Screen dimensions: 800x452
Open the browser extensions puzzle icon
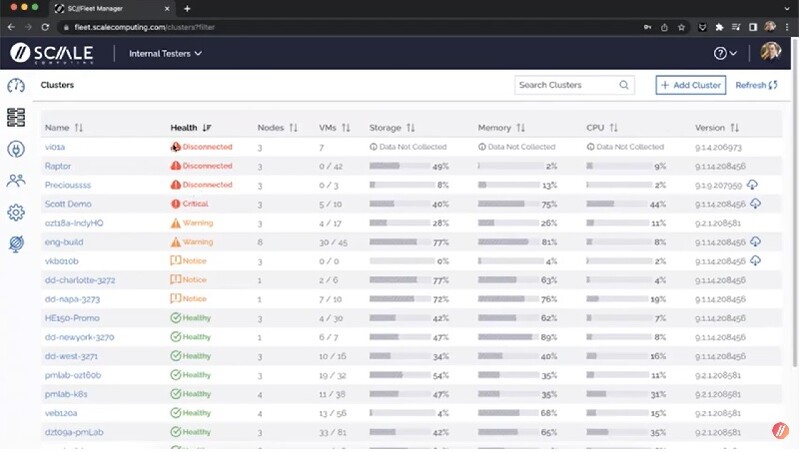click(x=718, y=27)
